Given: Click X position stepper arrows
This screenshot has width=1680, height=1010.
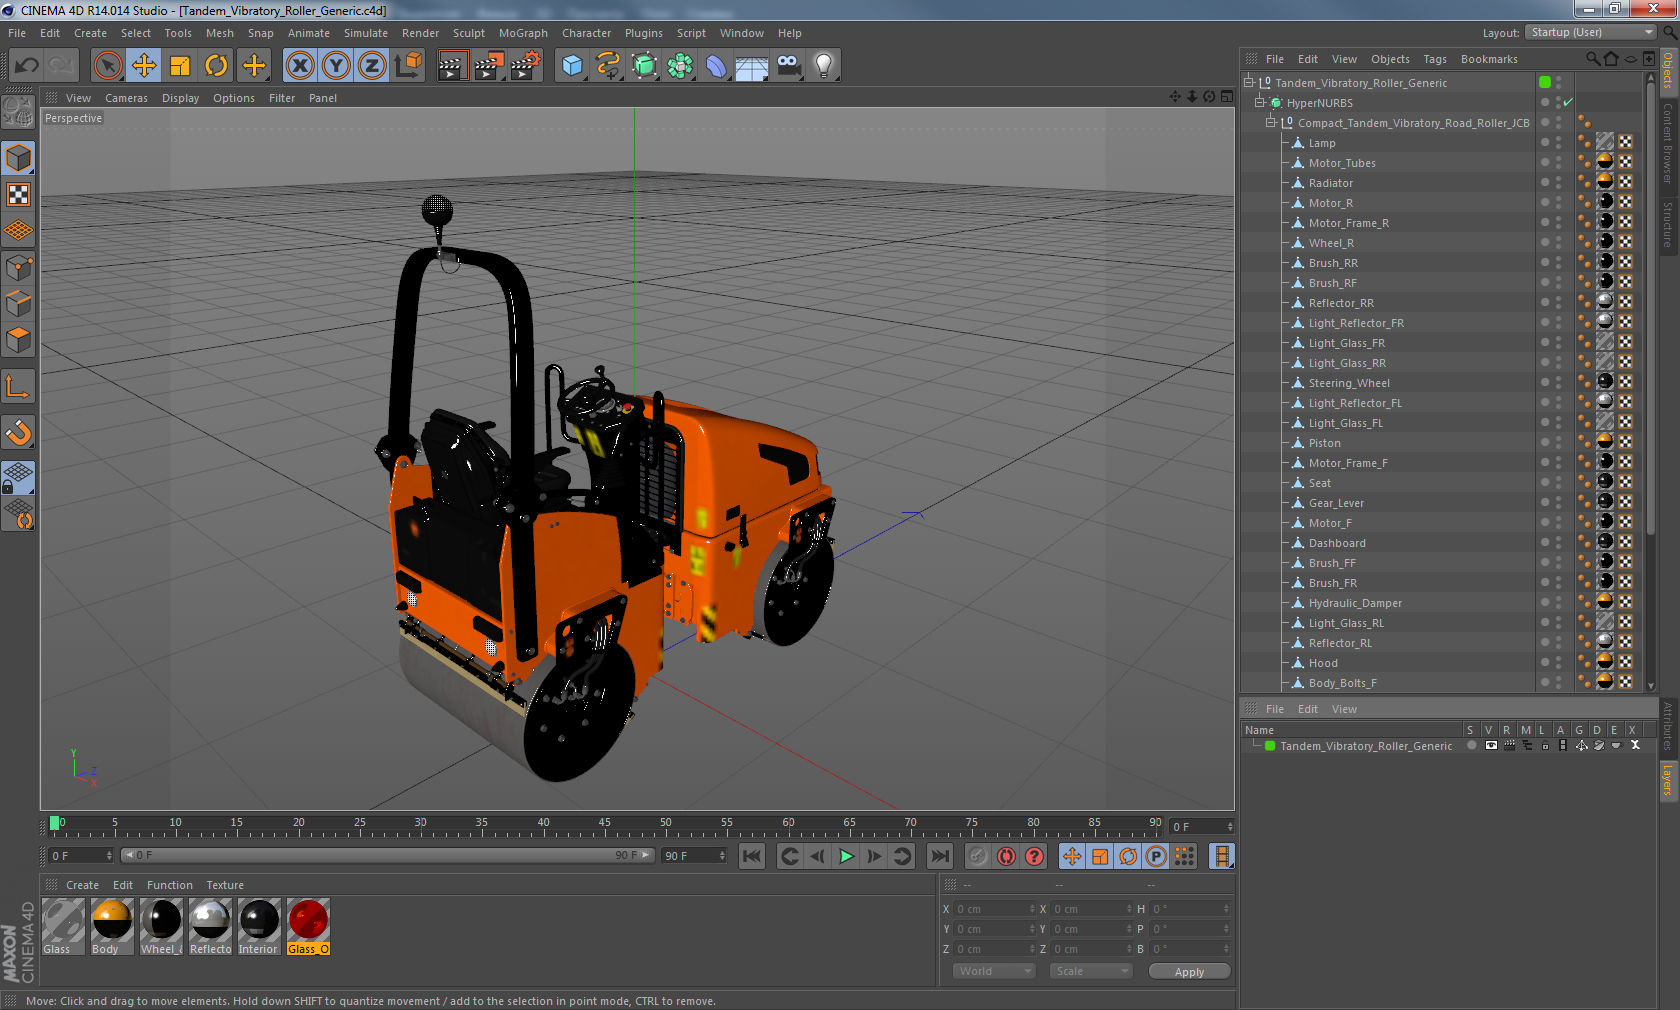Looking at the screenshot, I should coord(1032,909).
